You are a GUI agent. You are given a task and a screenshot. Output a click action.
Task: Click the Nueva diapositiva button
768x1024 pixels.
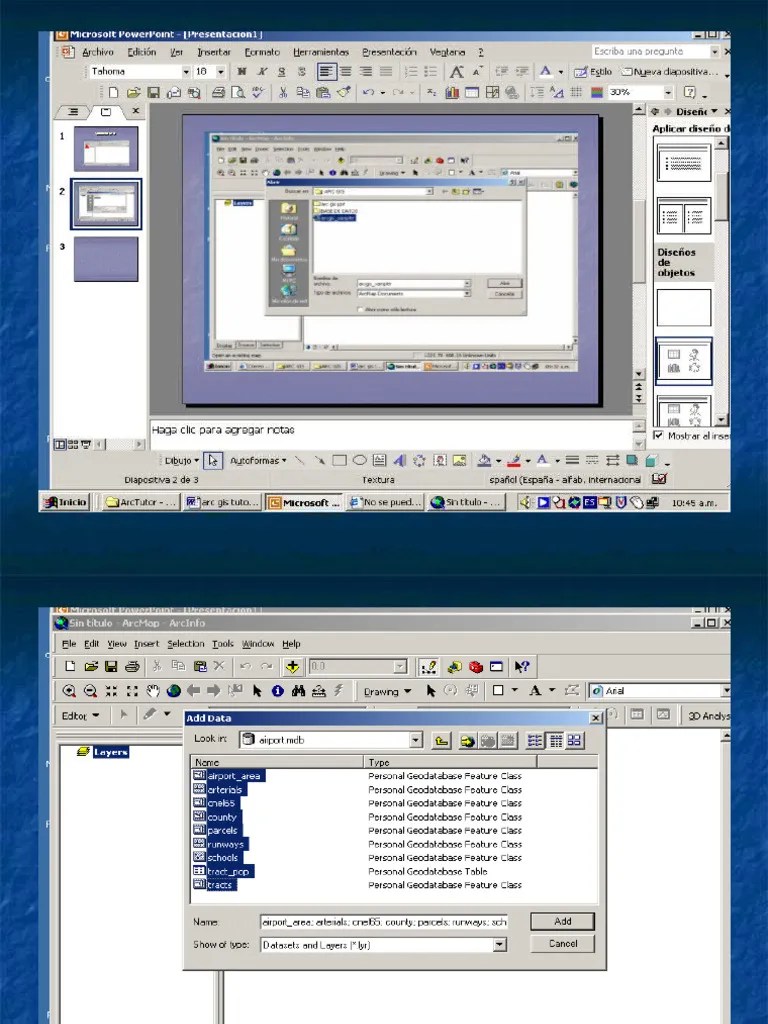coord(670,72)
